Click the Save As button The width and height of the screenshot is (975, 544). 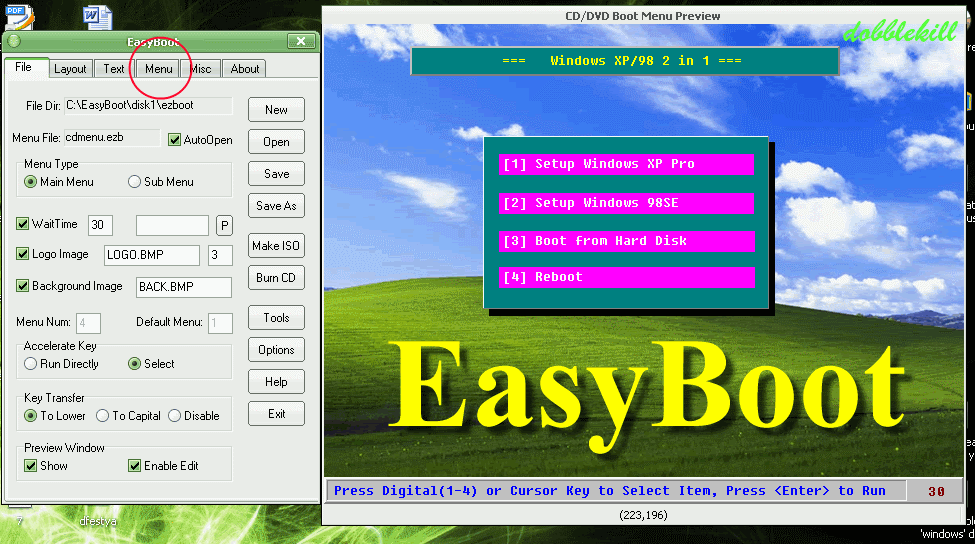(276, 206)
